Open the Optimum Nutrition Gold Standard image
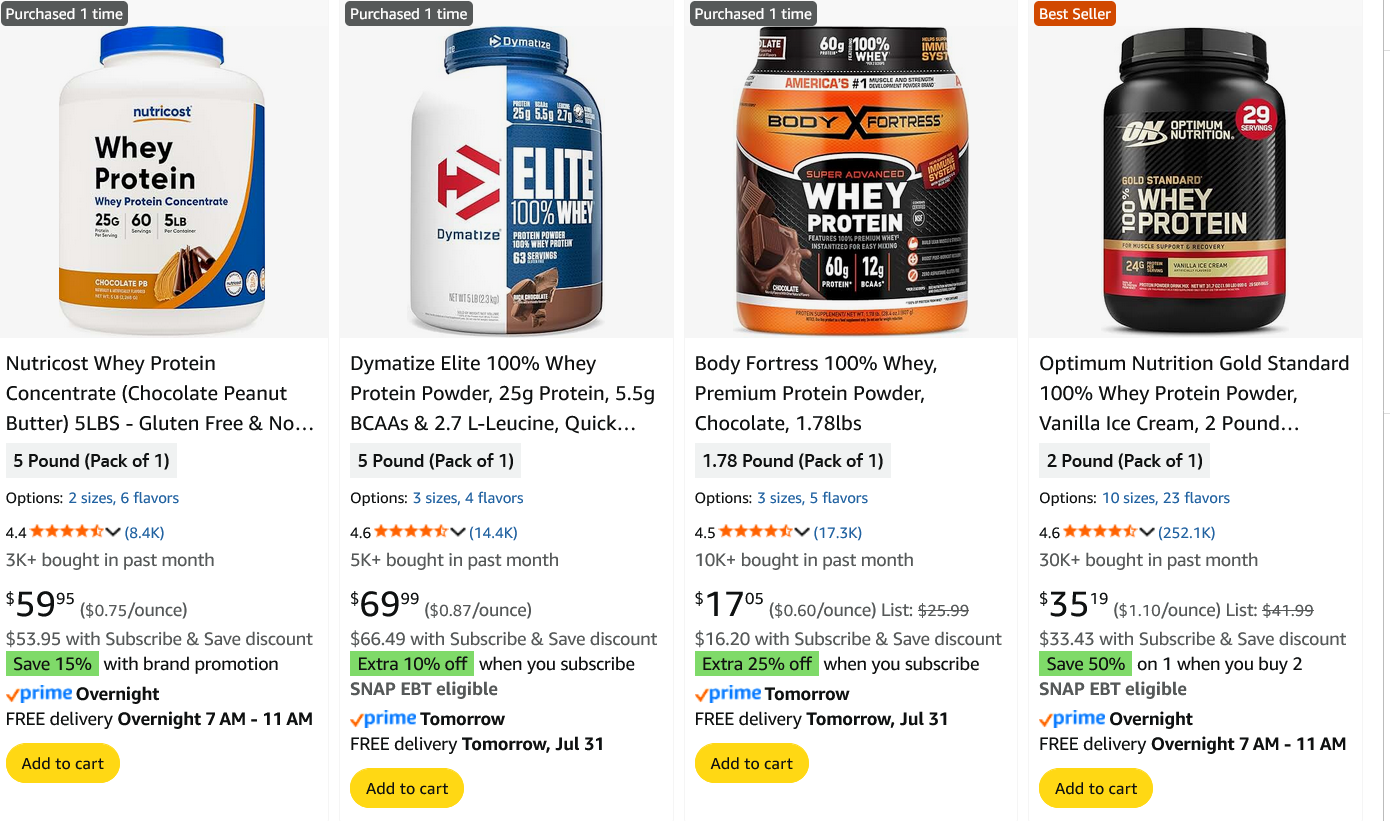Viewport: 1390px width, 821px height. 1195,181
